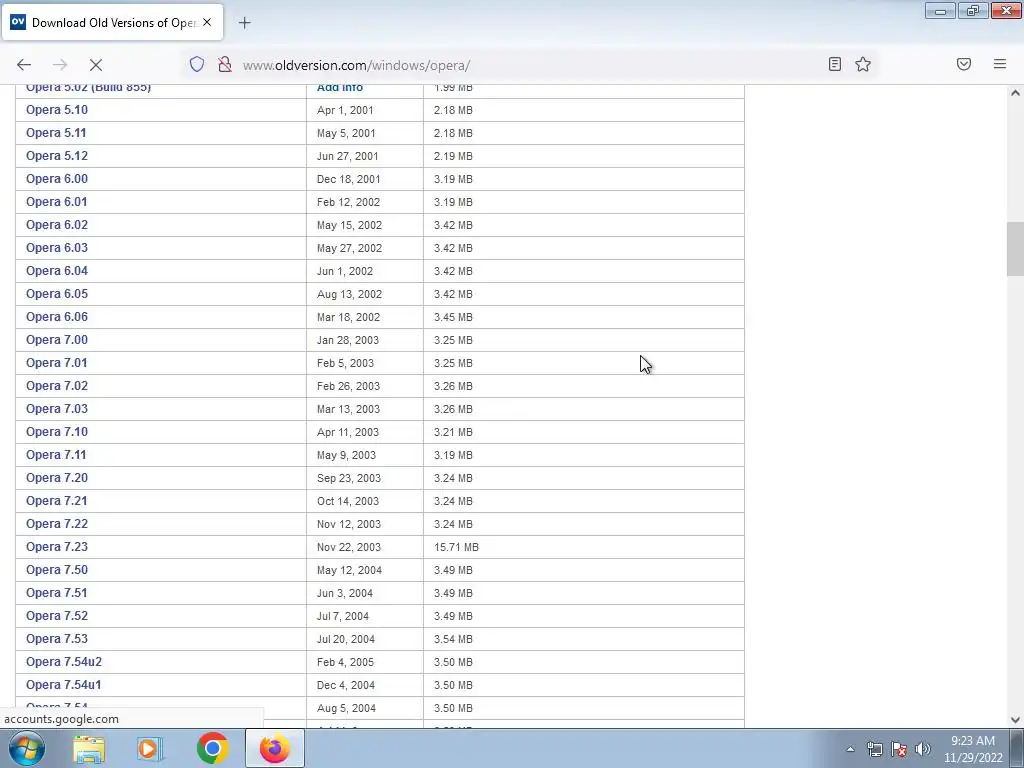This screenshot has width=1024, height=768.
Task: Open the Opera 6.05 link
Action: pyautogui.click(x=57, y=293)
